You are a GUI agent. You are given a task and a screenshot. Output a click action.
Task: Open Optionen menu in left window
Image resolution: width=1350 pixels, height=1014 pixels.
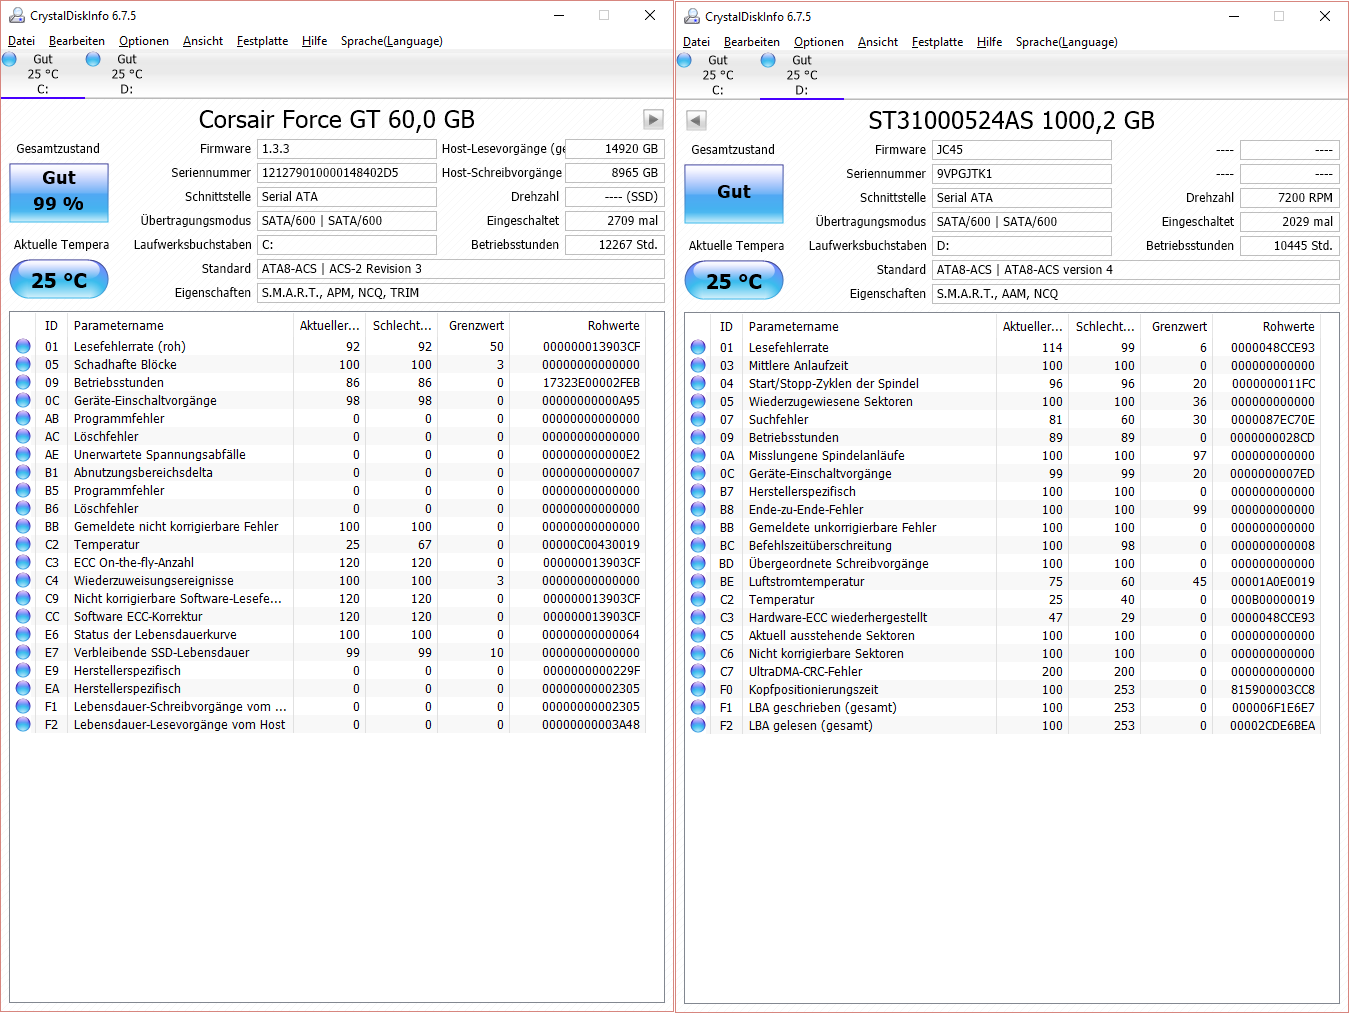point(144,41)
